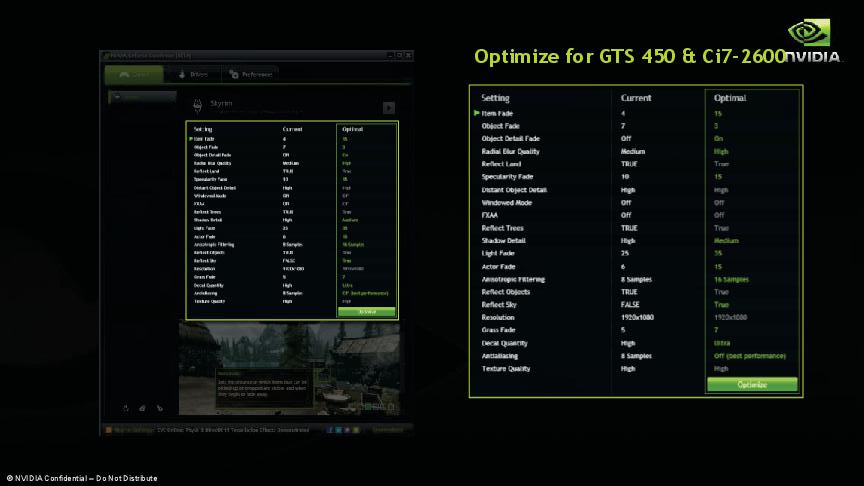Click the purple social icon in the footer
This screenshot has width=864, height=486.
(347, 430)
